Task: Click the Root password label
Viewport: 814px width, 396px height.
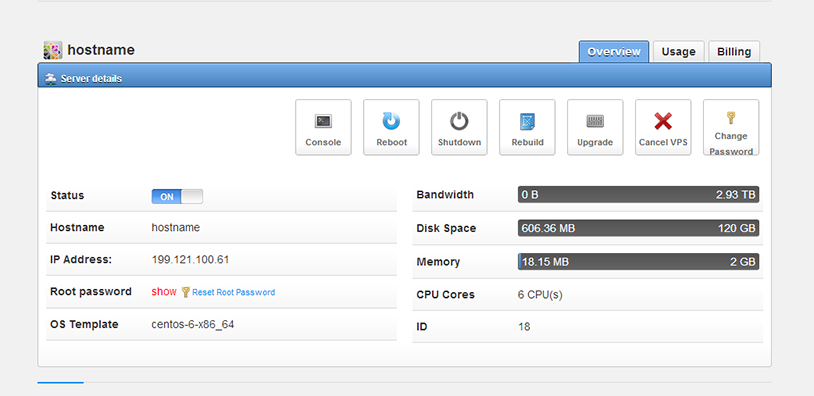Action: pyautogui.click(x=91, y=292)
